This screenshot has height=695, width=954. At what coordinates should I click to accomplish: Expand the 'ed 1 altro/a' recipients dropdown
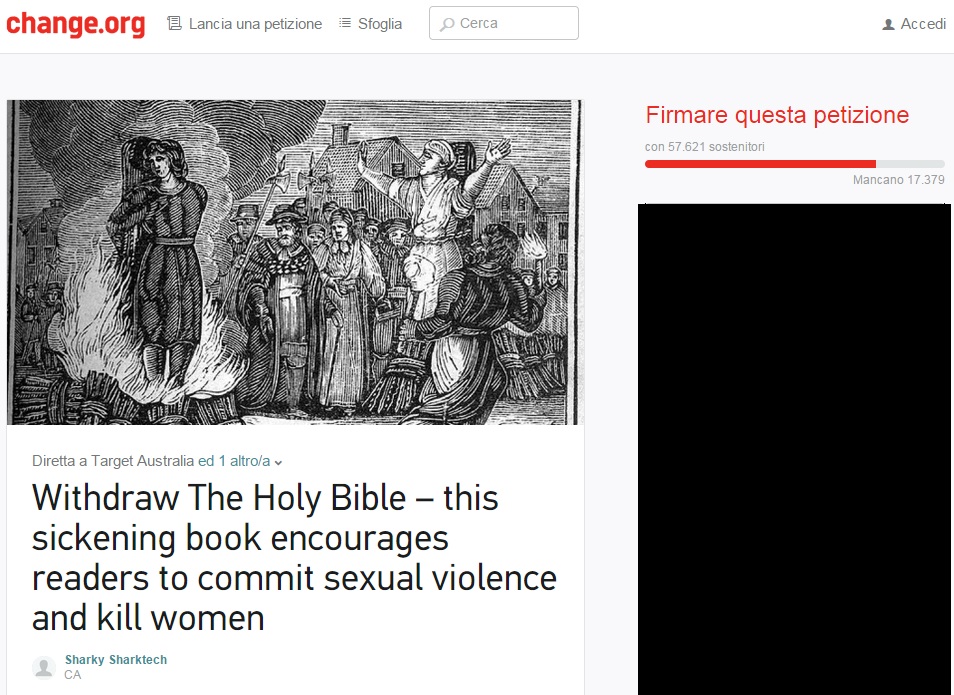pos(240,461)
